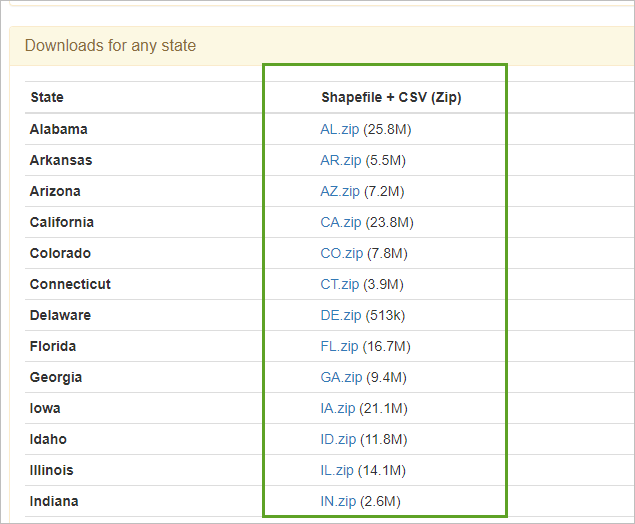
Task: Download CA.zip for California
Action: (340, 222)
